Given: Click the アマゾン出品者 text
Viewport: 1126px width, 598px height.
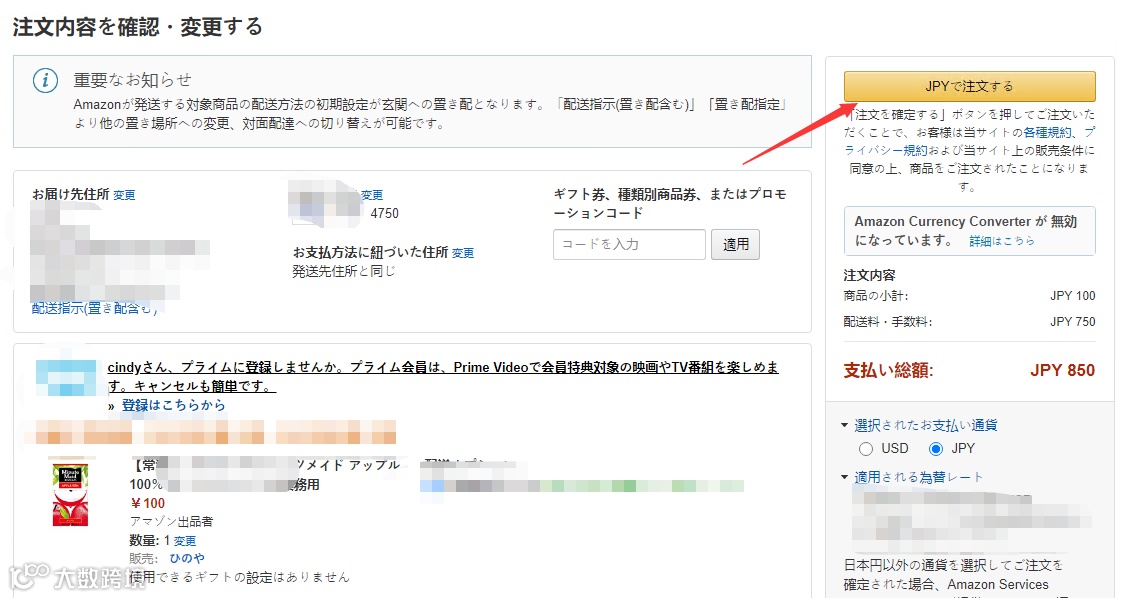Looking at the screenshot, I should (171, 521).
